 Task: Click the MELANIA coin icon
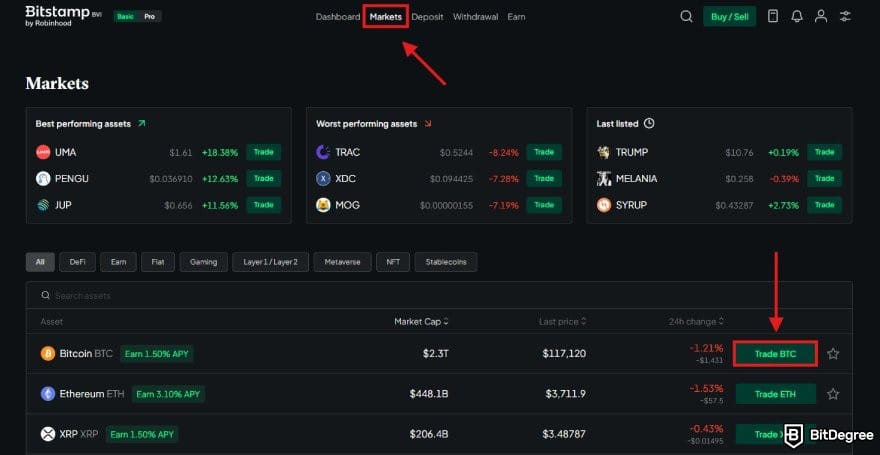pos(604,178)
